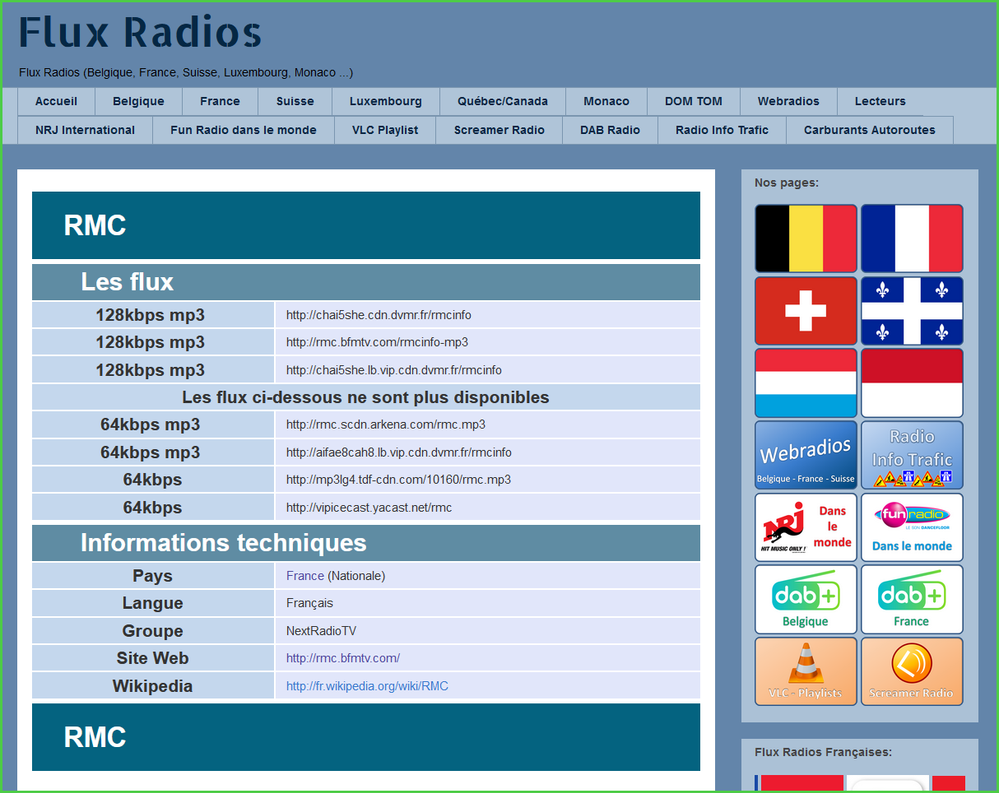999x793 pixels.
Task: Select the Swiss flag icon
Action: [x=805, y=311]
